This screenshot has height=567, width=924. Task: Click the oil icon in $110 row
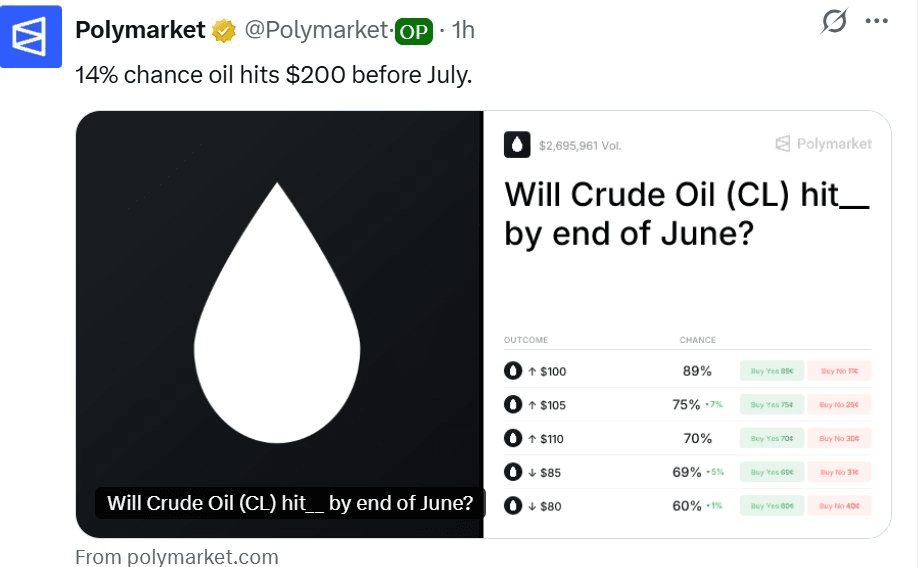point(513,438)
